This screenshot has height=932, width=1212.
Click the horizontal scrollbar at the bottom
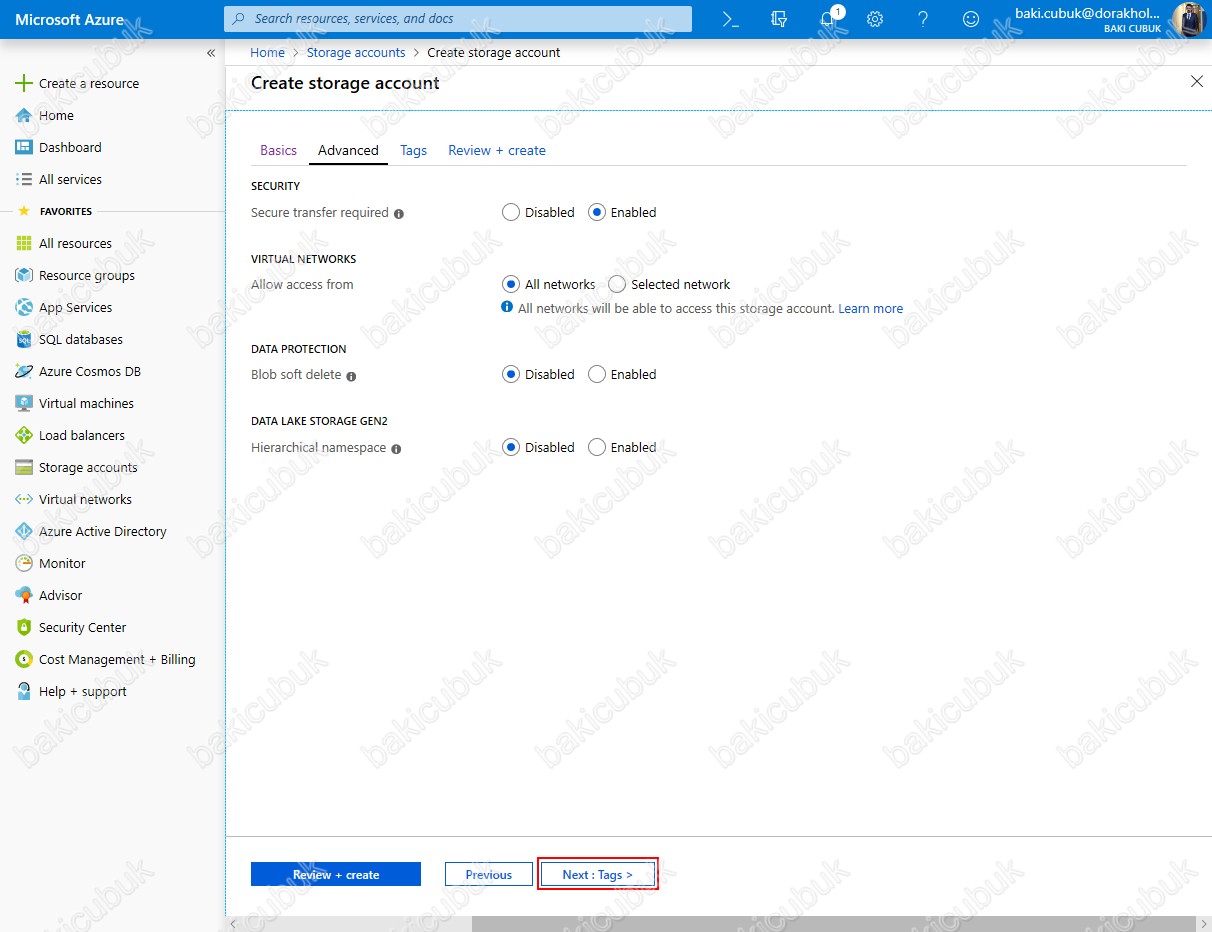coord(834,924)
